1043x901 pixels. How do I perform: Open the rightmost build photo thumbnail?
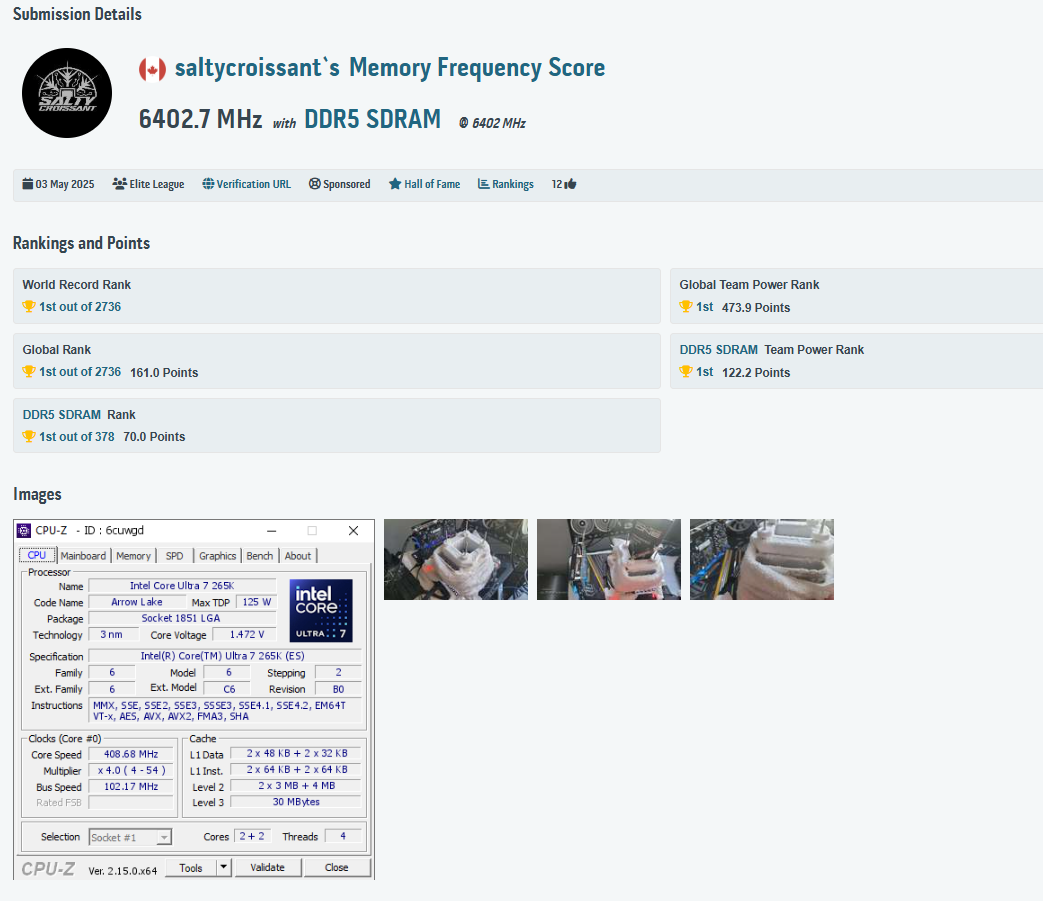(x=761, y=559)
